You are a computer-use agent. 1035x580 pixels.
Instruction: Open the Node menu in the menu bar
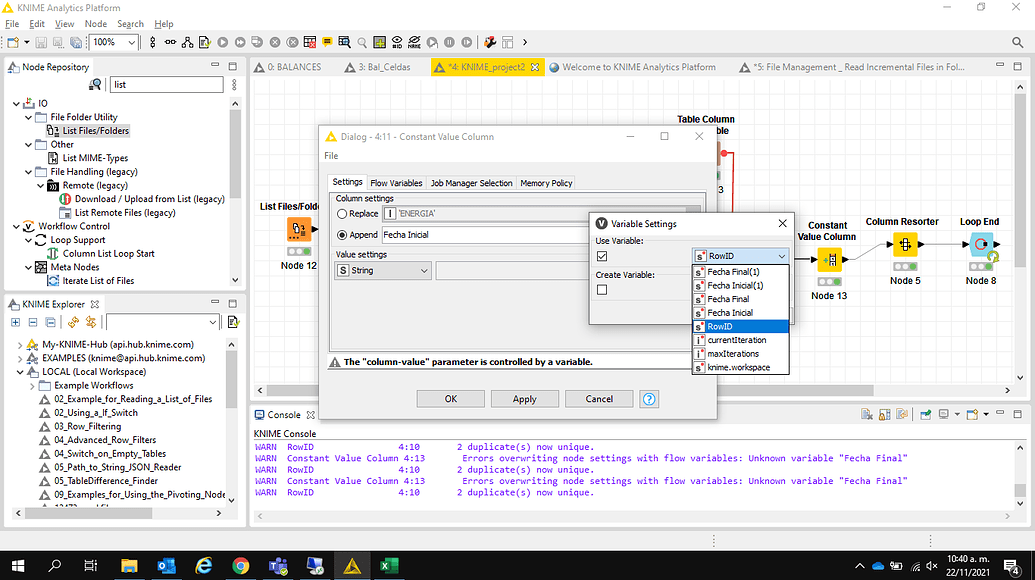pyautogui.click(x=95, y=23)
